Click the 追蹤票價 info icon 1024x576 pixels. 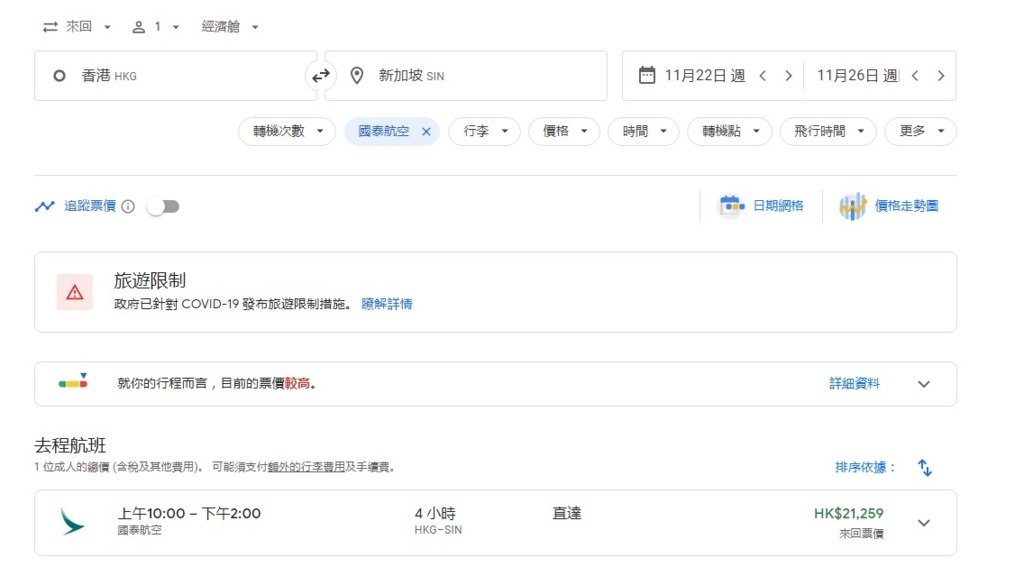(x=128, y=206)
